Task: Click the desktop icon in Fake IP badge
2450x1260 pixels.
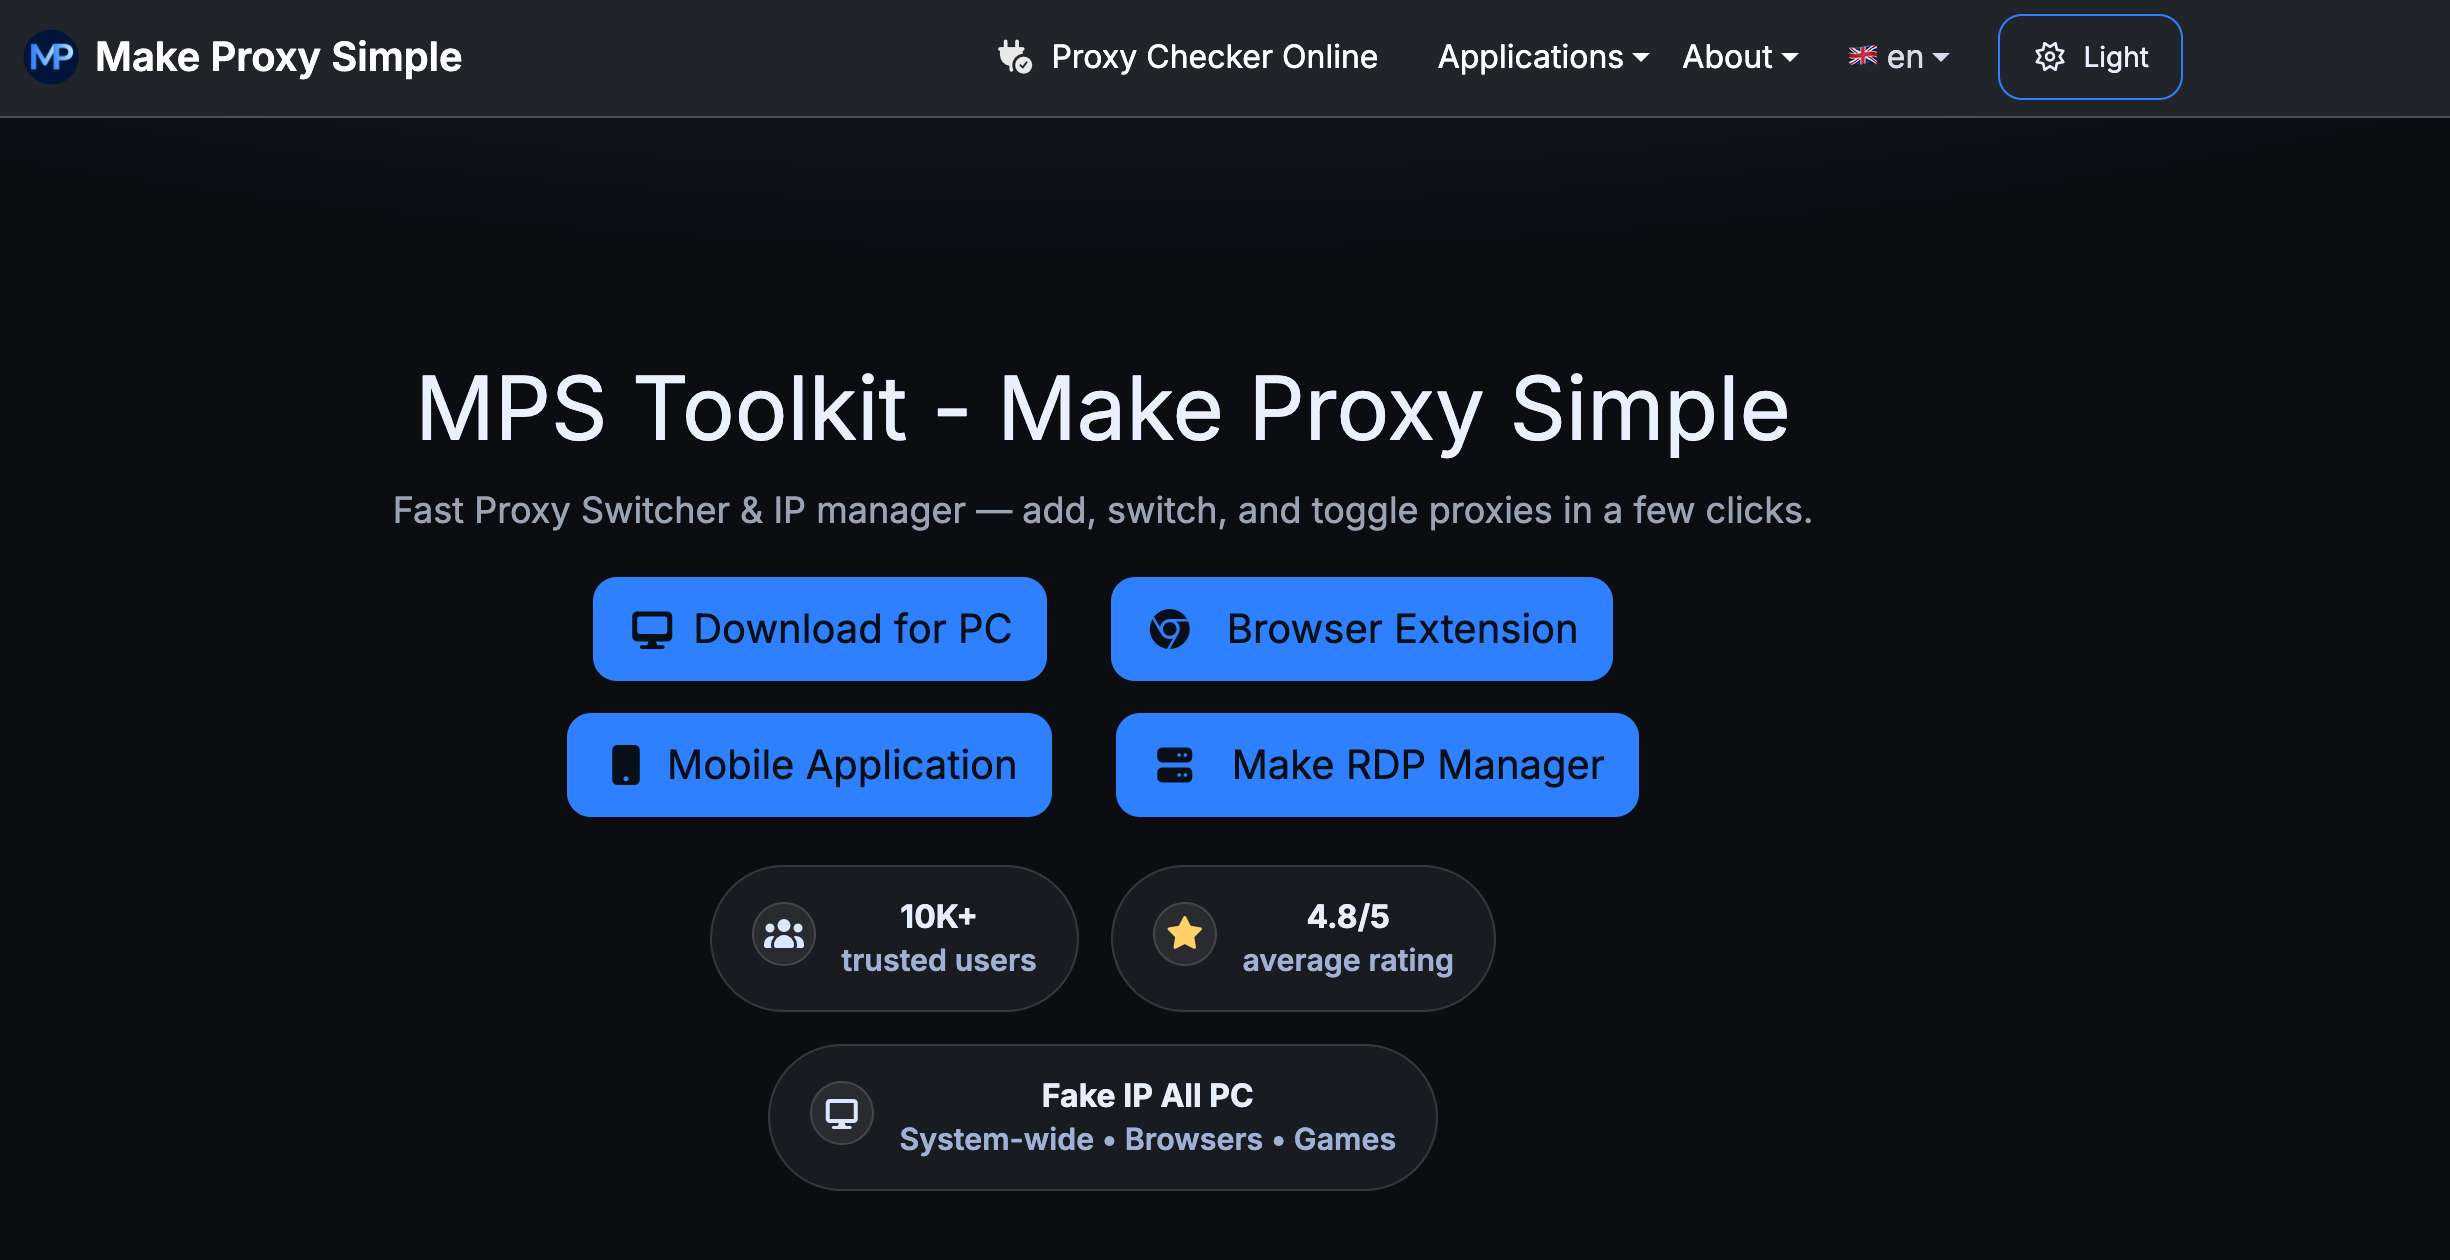Action: [x=842, y=1113]
